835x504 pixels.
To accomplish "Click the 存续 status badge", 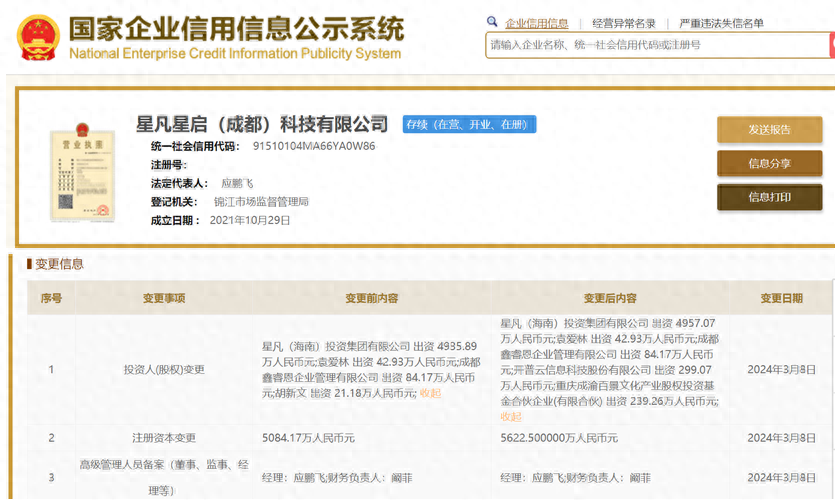I will pyautogui.click(x=469, y=124).
